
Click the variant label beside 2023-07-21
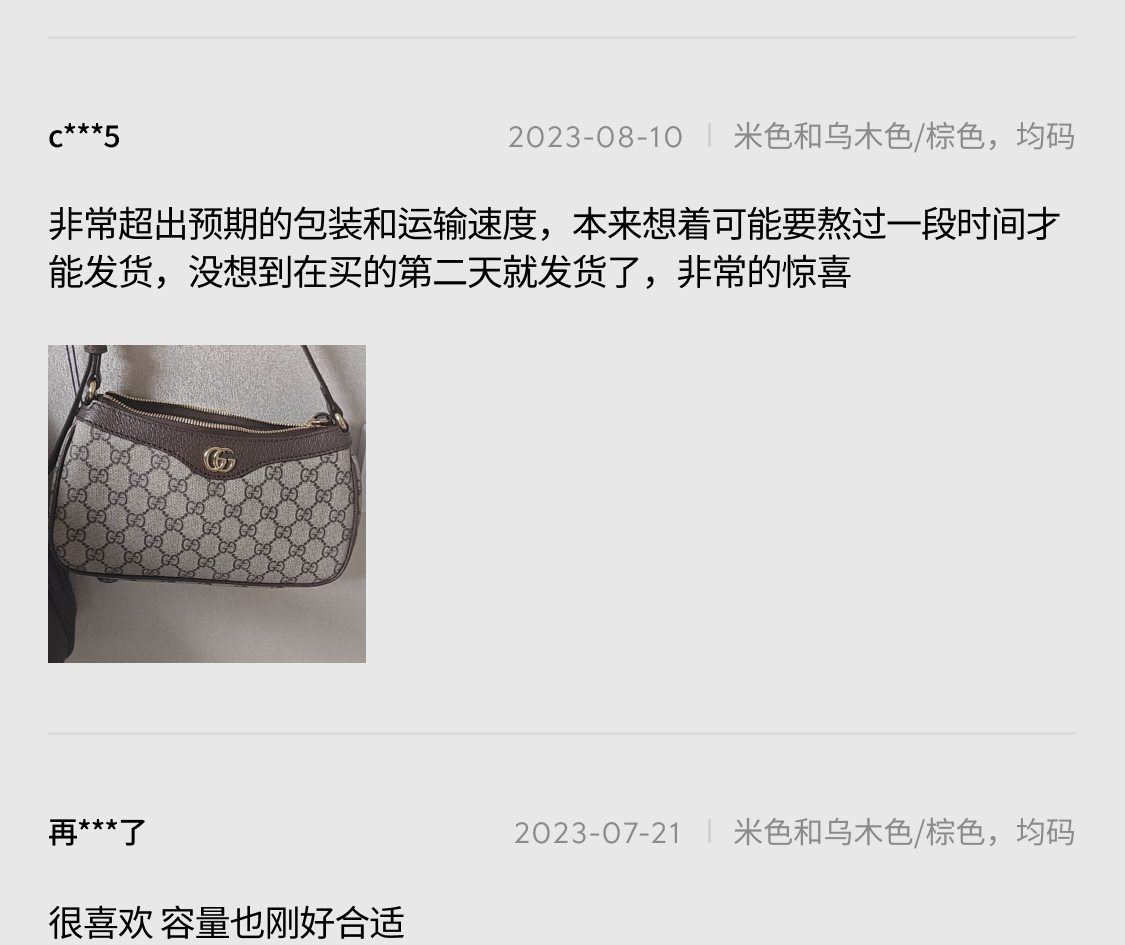[904, 832]
